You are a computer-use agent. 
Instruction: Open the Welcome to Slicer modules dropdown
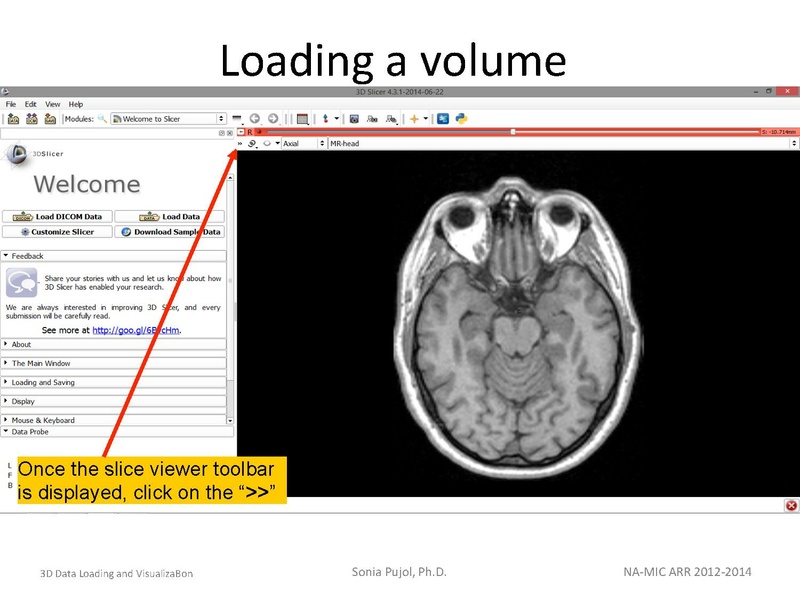(x=168, y=119)
